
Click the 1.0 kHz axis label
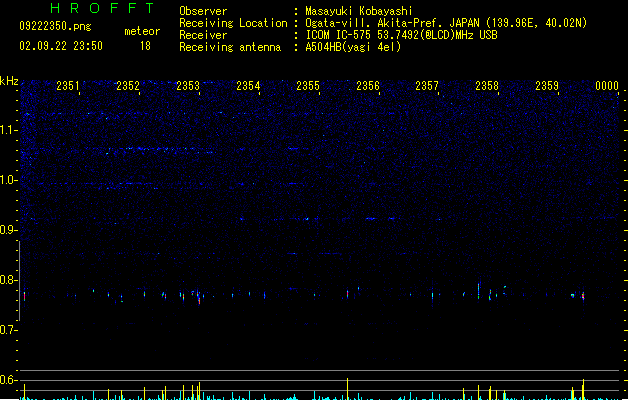point(8,180)
